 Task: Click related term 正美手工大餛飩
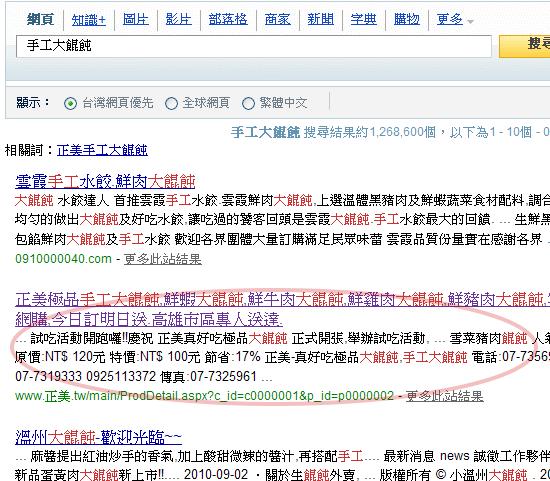click(102, 151)
